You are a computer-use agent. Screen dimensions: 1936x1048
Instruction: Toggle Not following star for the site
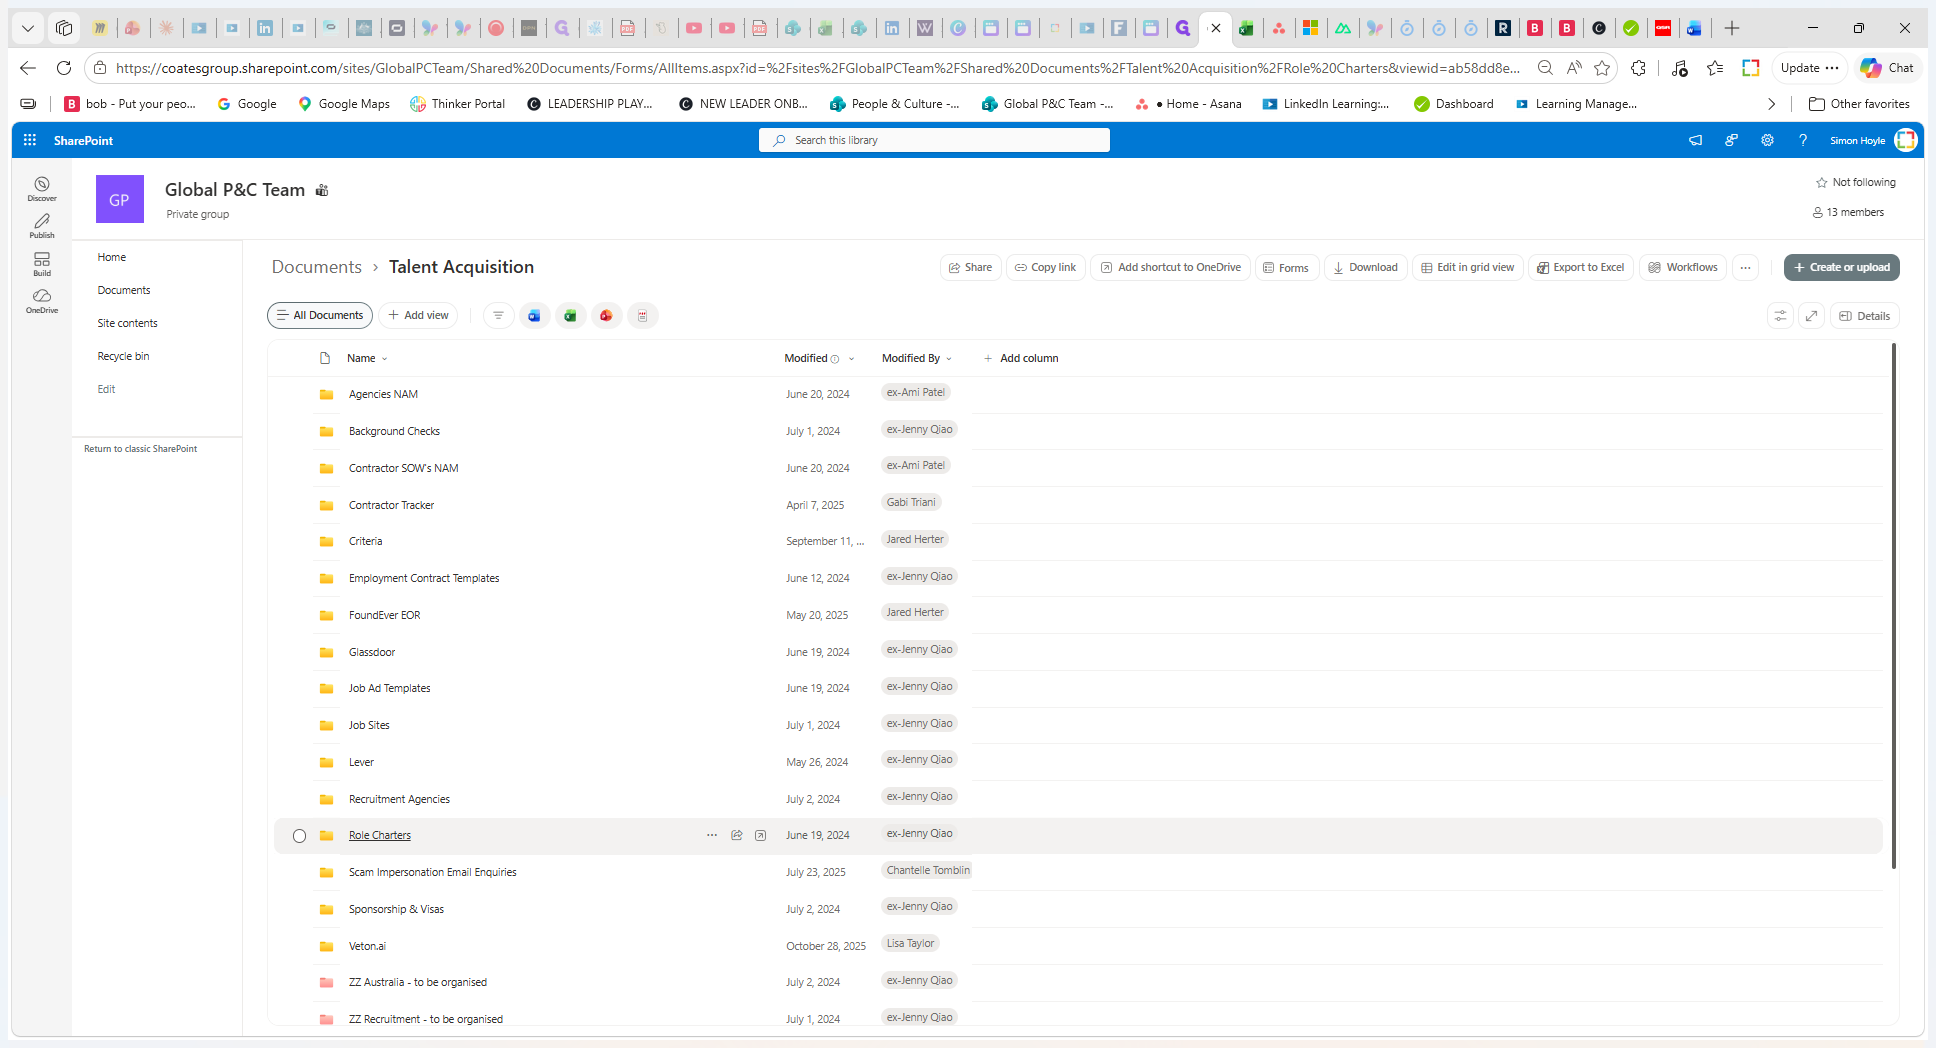pyautogui.click(x=1856, y=182)
